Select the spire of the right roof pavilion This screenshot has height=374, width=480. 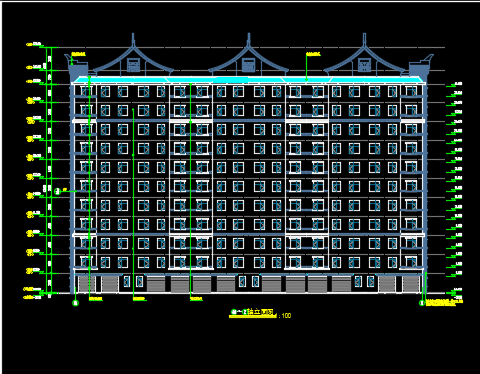[x=364, y=40]
